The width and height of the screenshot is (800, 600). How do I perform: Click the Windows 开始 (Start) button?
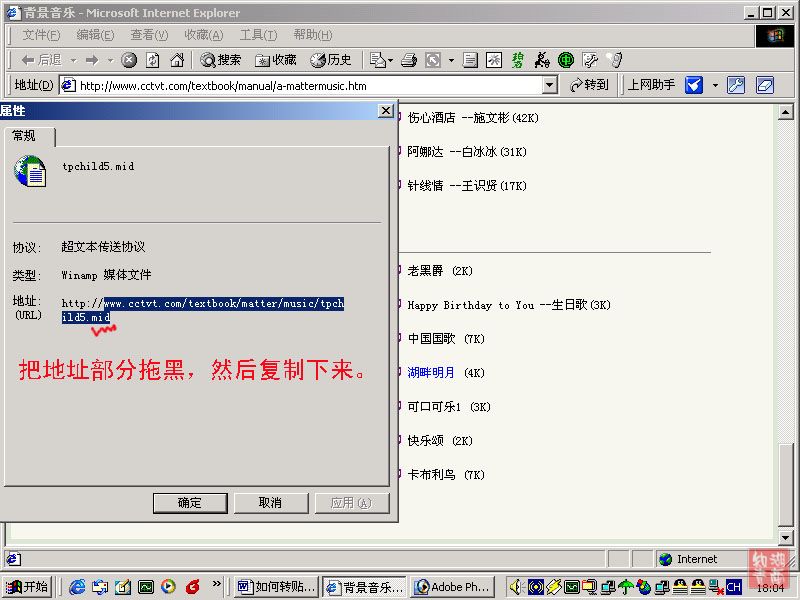coord(28,587)
